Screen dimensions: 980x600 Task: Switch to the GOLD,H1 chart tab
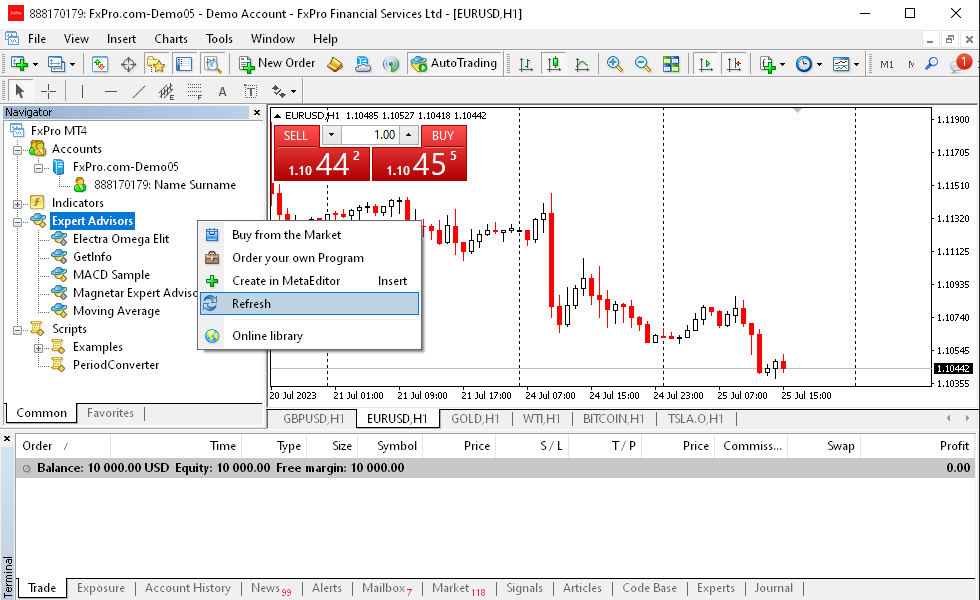(x=475, y=419)
